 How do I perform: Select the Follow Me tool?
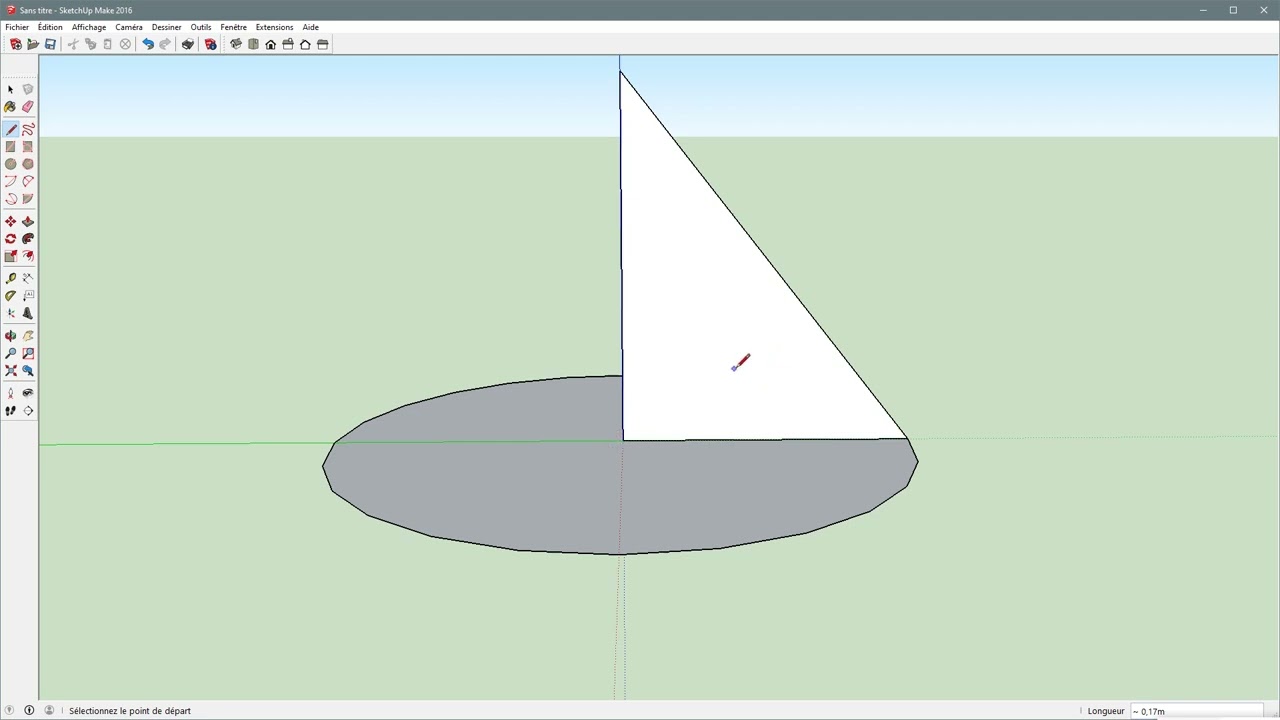[x=28, y=239]
